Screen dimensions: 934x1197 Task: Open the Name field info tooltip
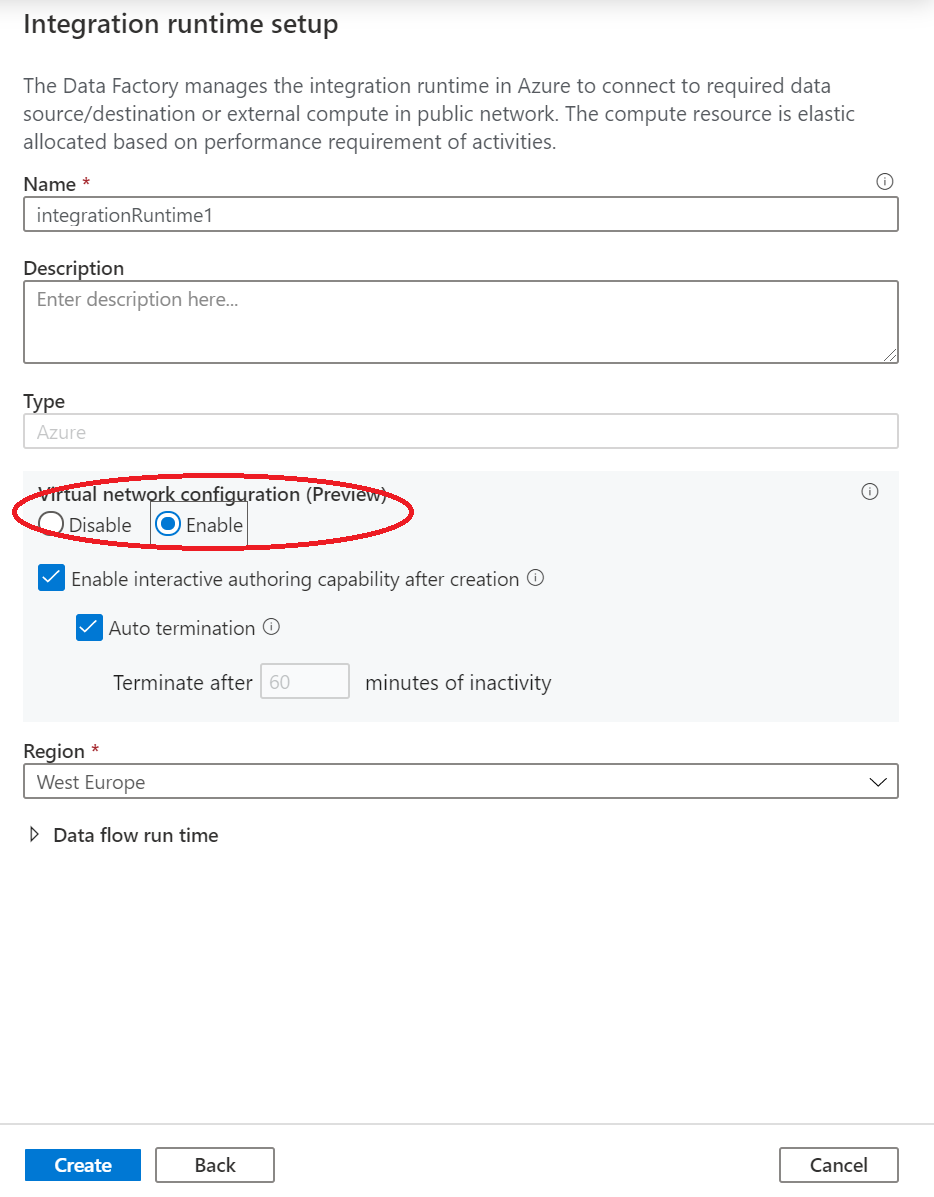pyautogui.click(x=884, y=182)
